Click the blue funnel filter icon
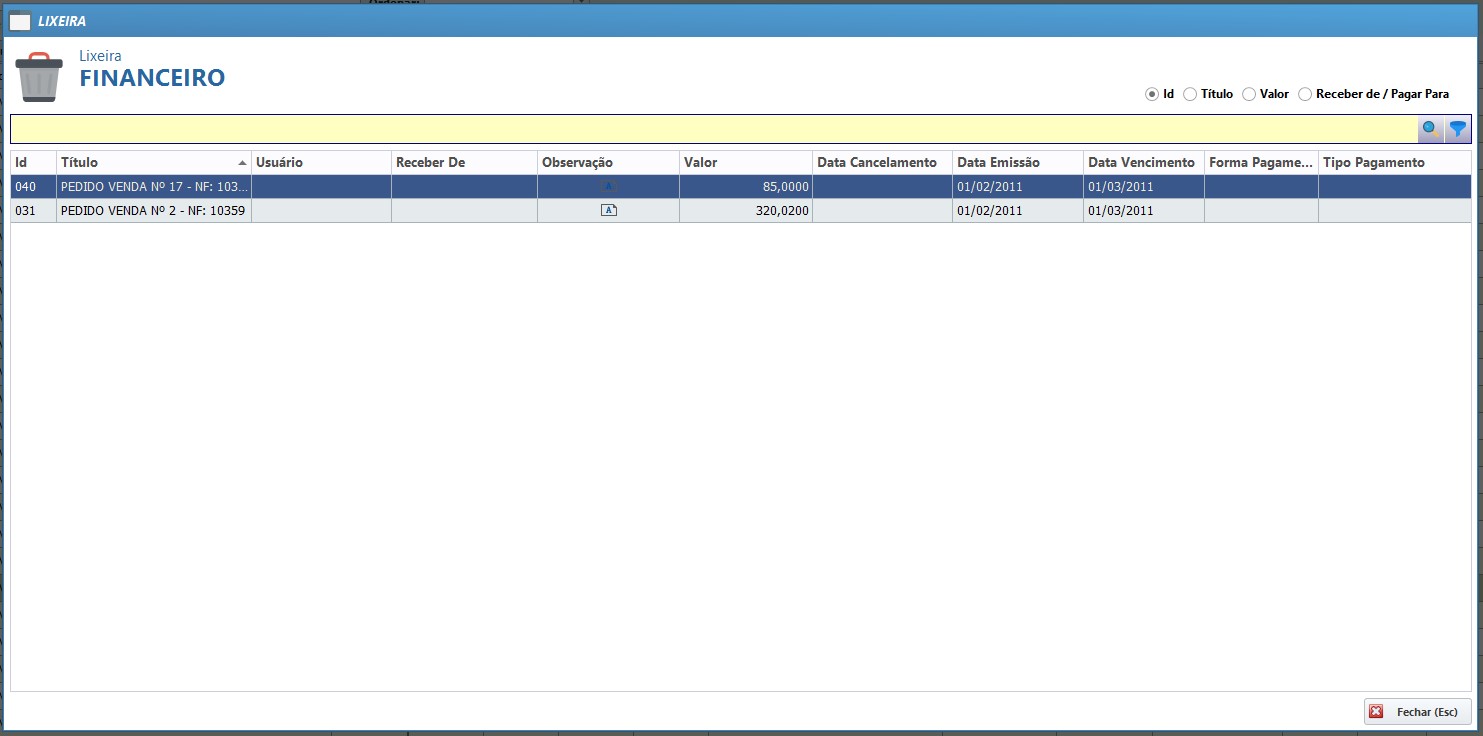The width and height of the screenshot is (1483, 736). click(x=1458, y=129)
